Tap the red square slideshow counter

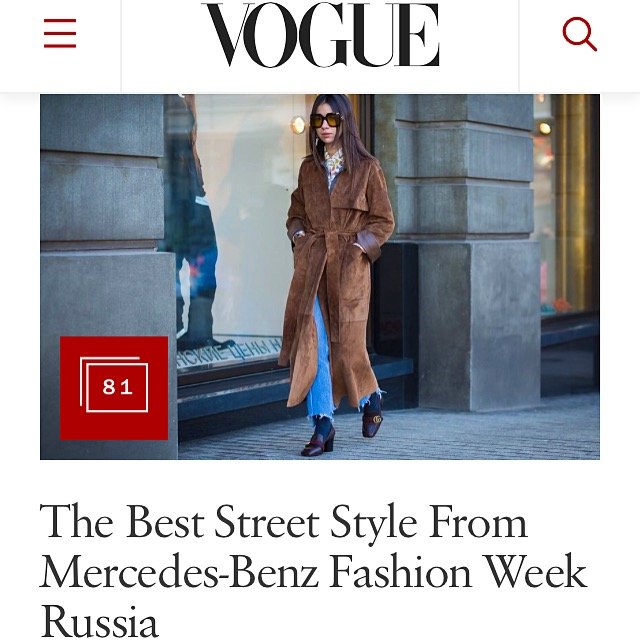(x=114, y=388)
